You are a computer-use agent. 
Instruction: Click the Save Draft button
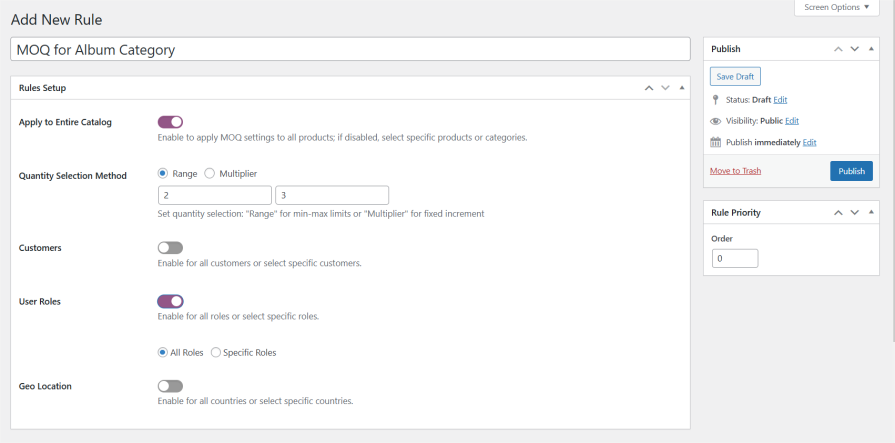coord(735,76)
